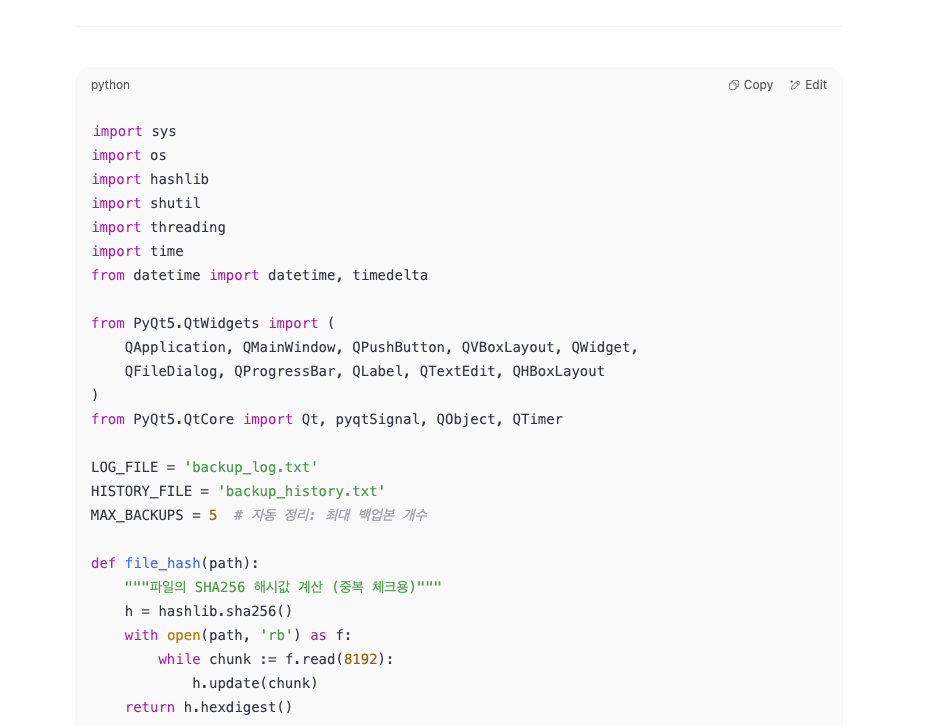Click 'hashlib.sha256()' in the code
This screenshot has width=944, height=726.
(226, 612)
